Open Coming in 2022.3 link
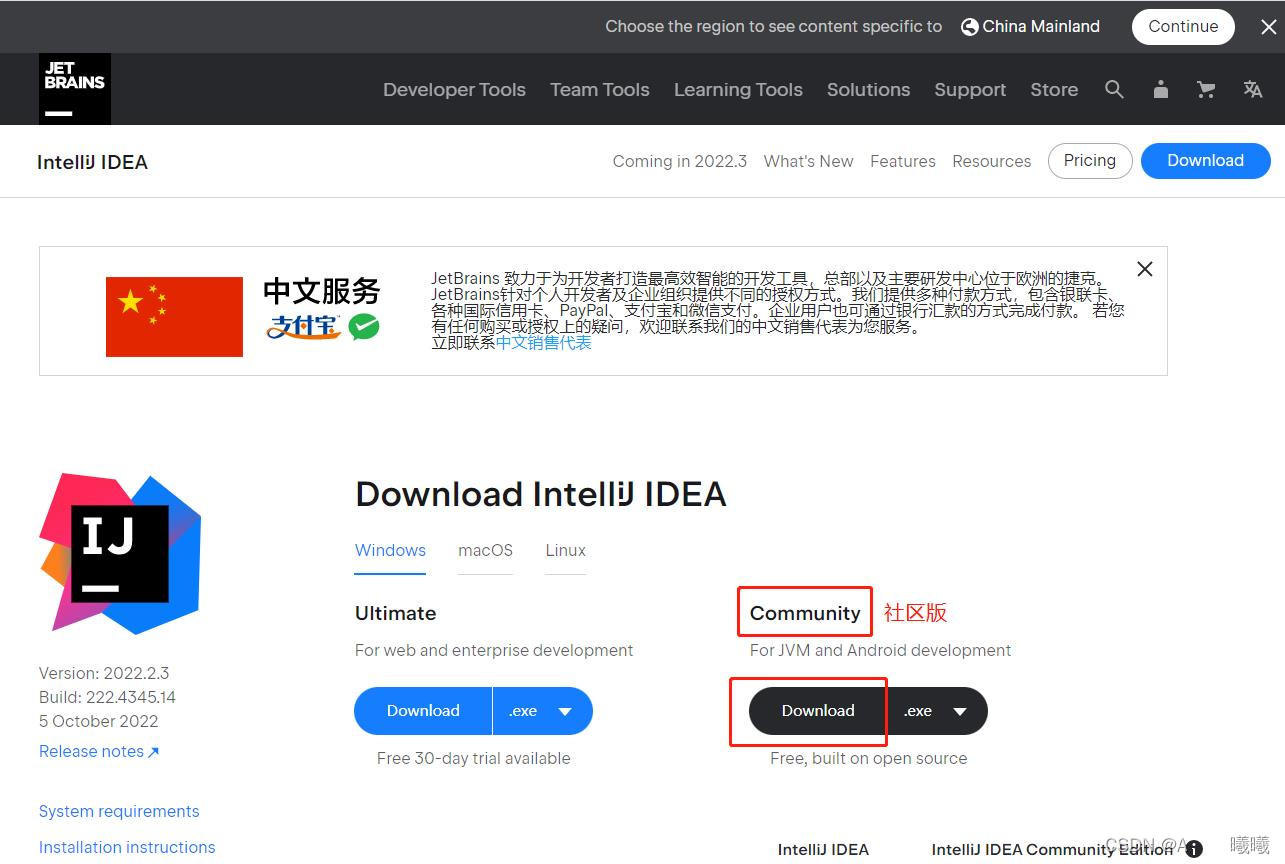The height and width of the screenshot is (864, 1285). [680, 161]
